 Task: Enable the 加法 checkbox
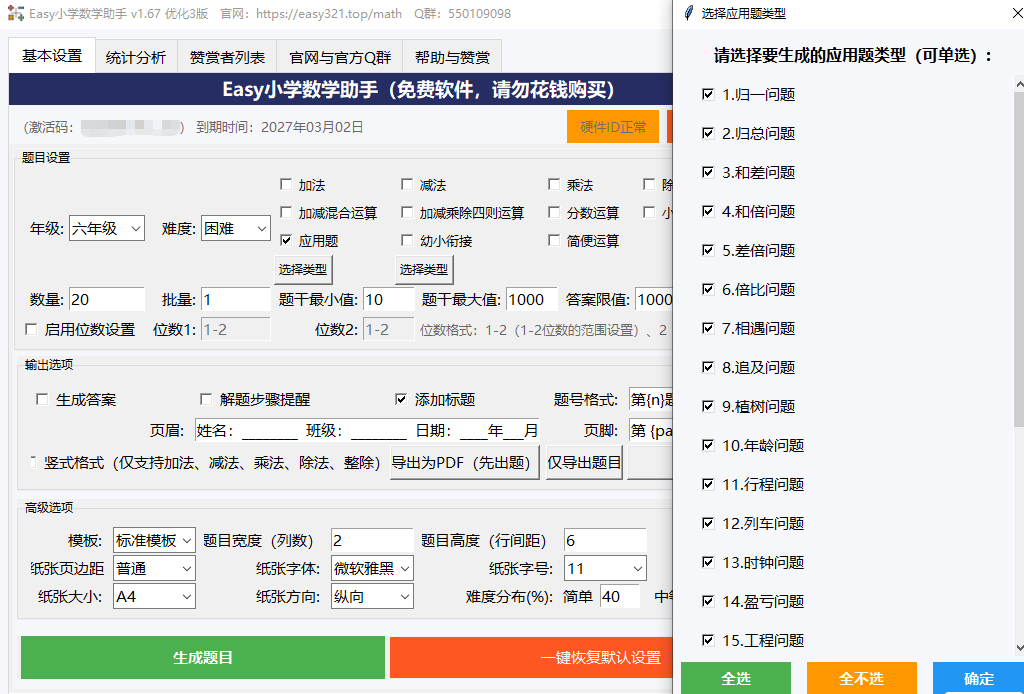coord(286,185)
